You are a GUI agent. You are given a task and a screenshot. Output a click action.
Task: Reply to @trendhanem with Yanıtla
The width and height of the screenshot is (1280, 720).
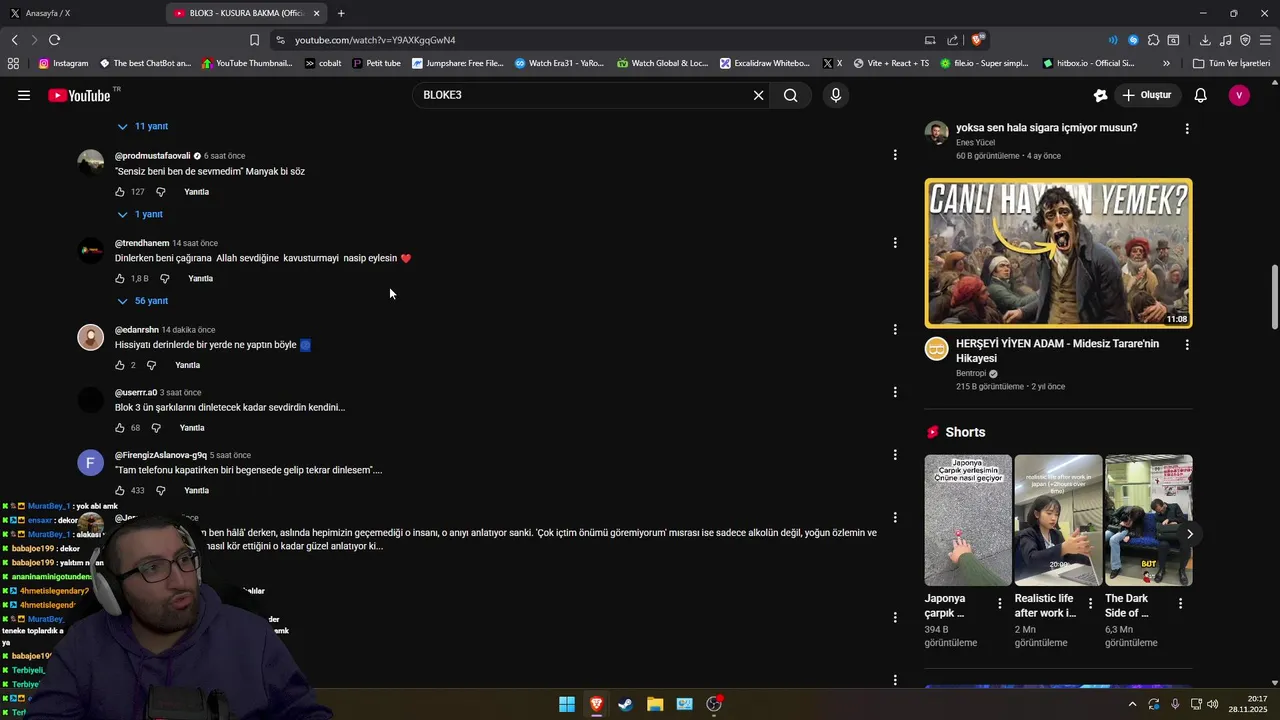[x=200, y=279]
